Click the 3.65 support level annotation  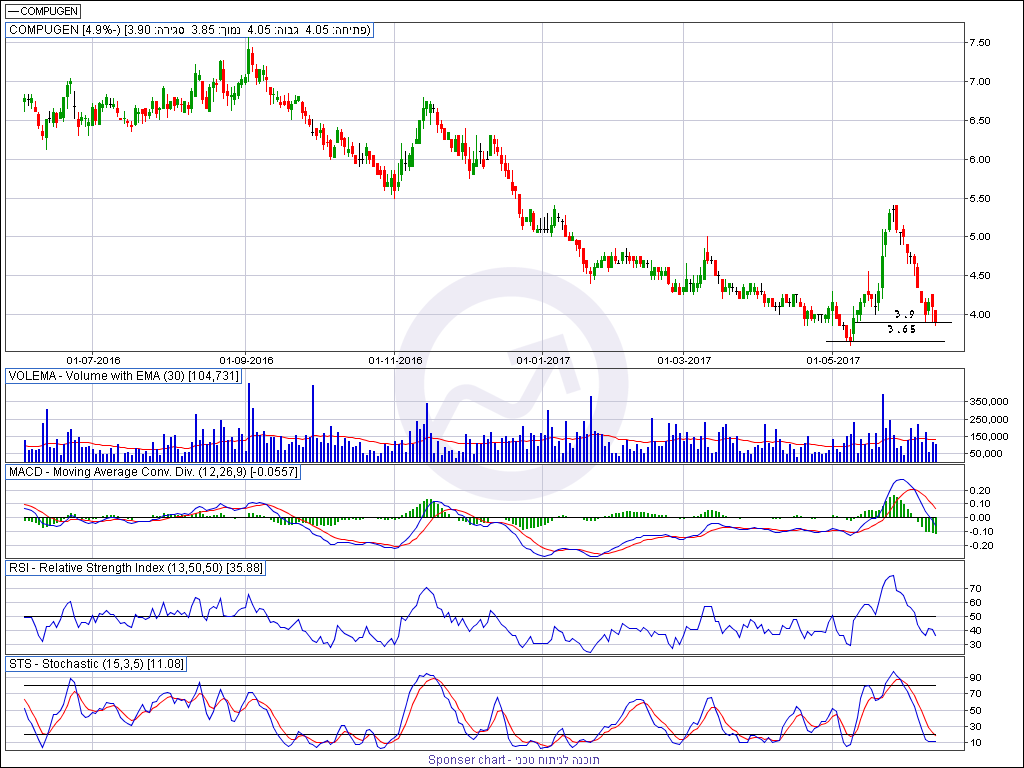tap(901, 330)
